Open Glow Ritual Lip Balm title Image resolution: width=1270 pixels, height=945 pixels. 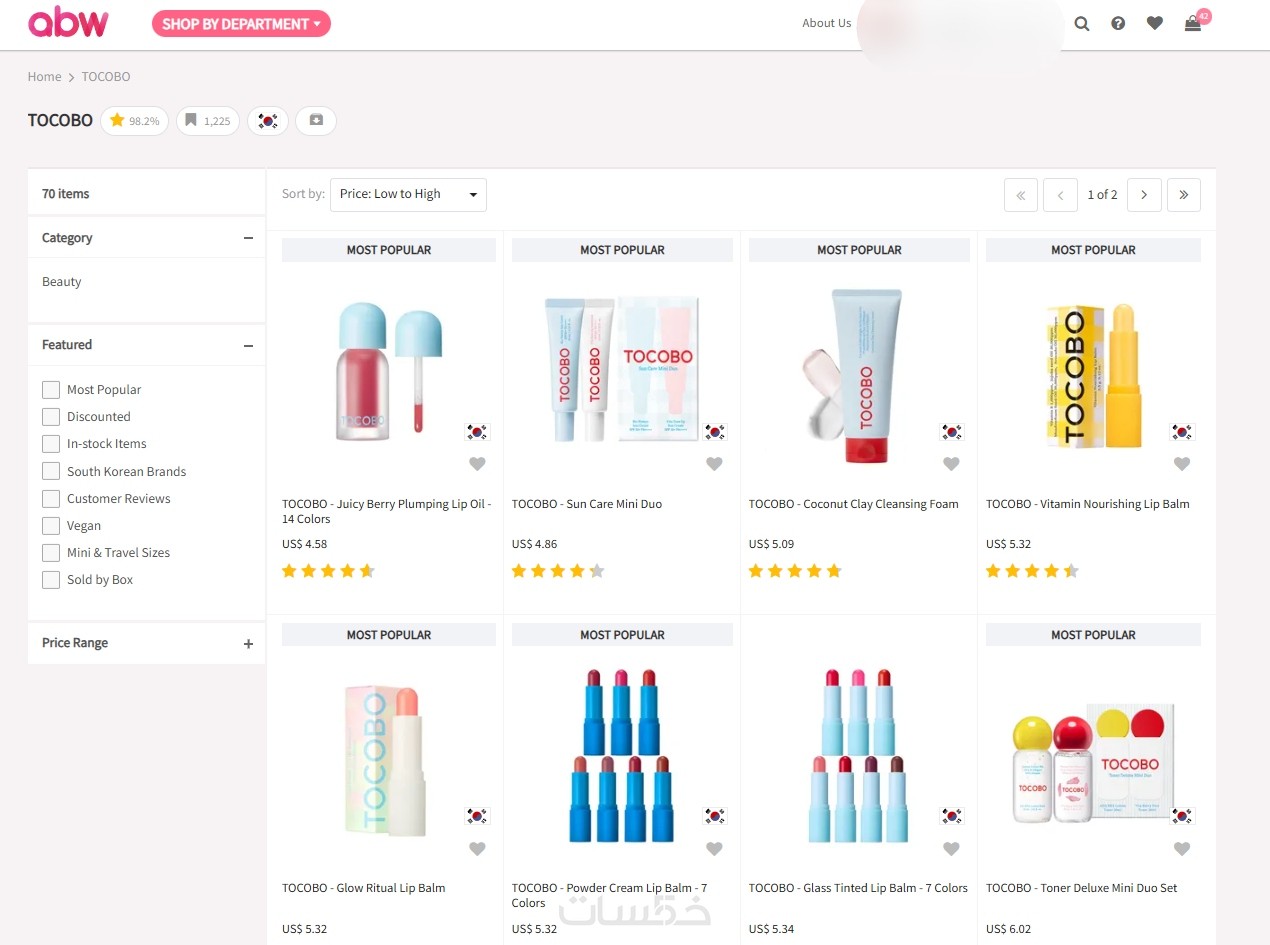(364, 888)
